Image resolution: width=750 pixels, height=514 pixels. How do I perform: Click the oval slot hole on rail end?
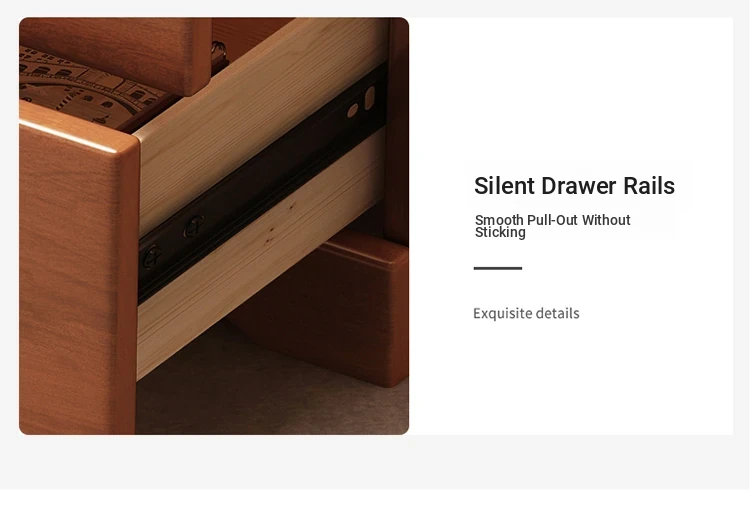(x=370, y=98)
